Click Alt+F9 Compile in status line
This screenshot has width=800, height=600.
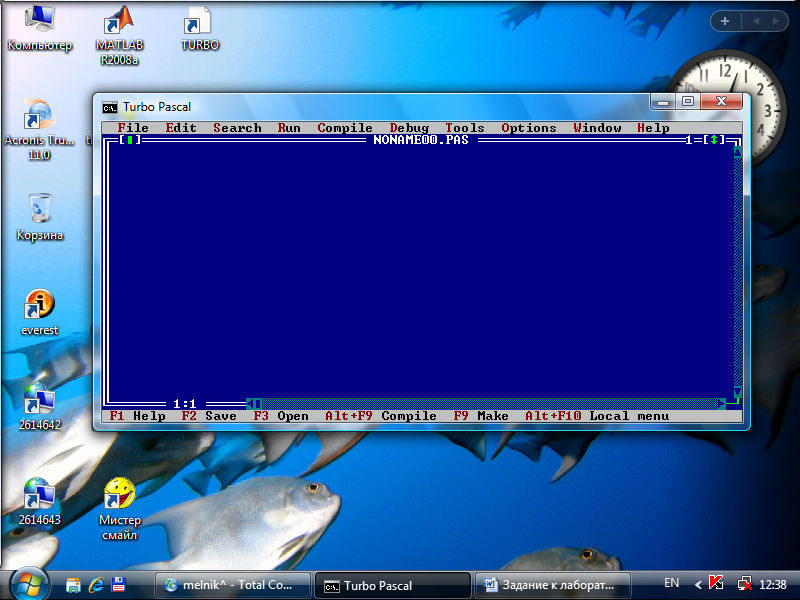click(x=381, y=416)
